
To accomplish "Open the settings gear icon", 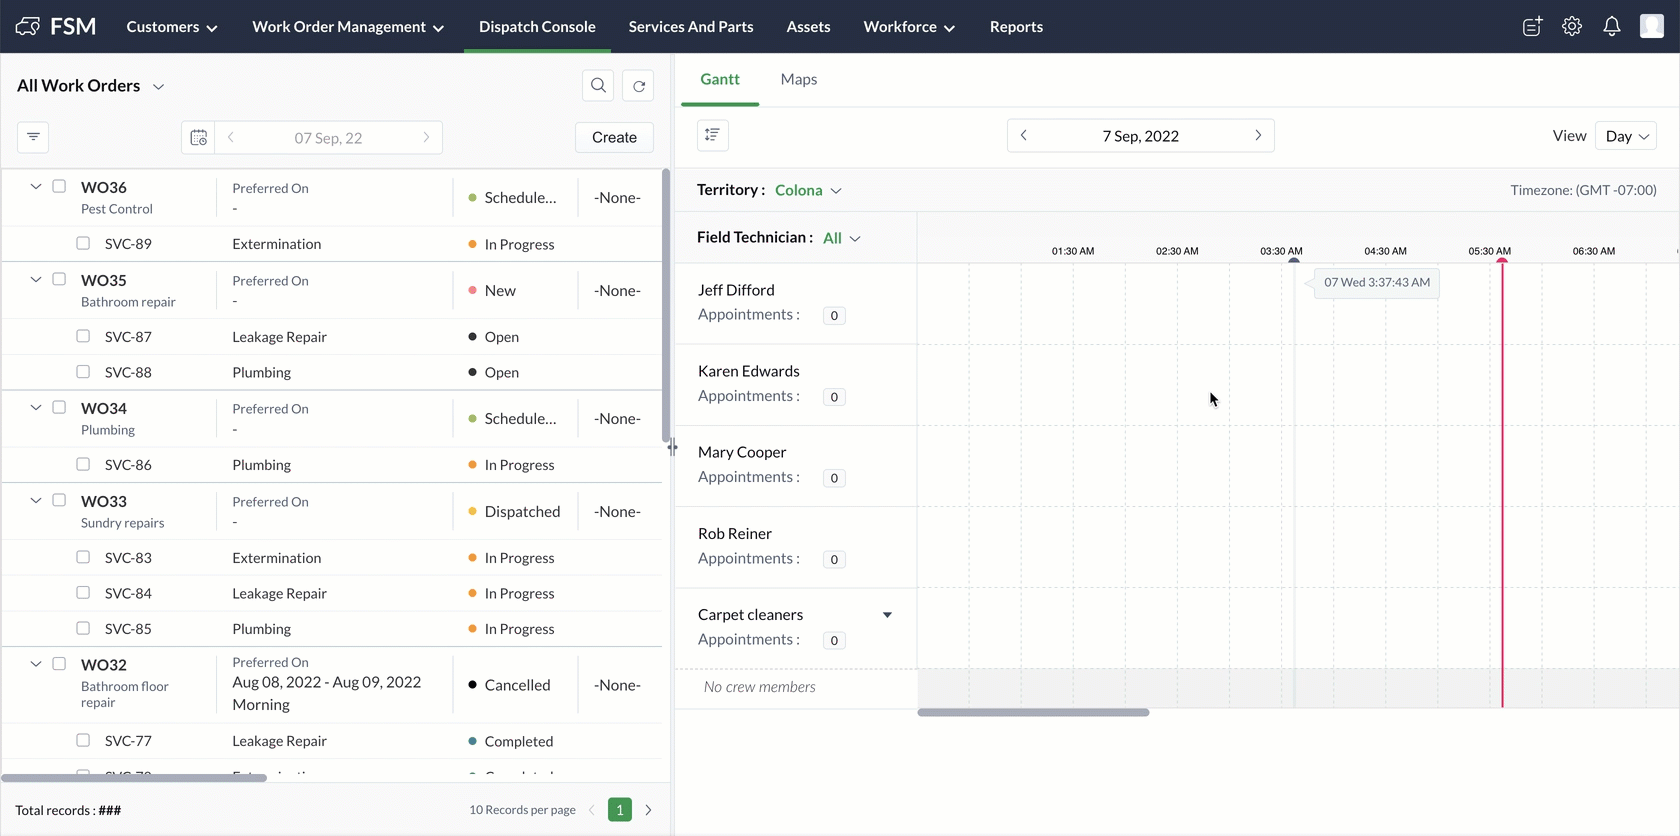I will click(x=1572, y=27).
